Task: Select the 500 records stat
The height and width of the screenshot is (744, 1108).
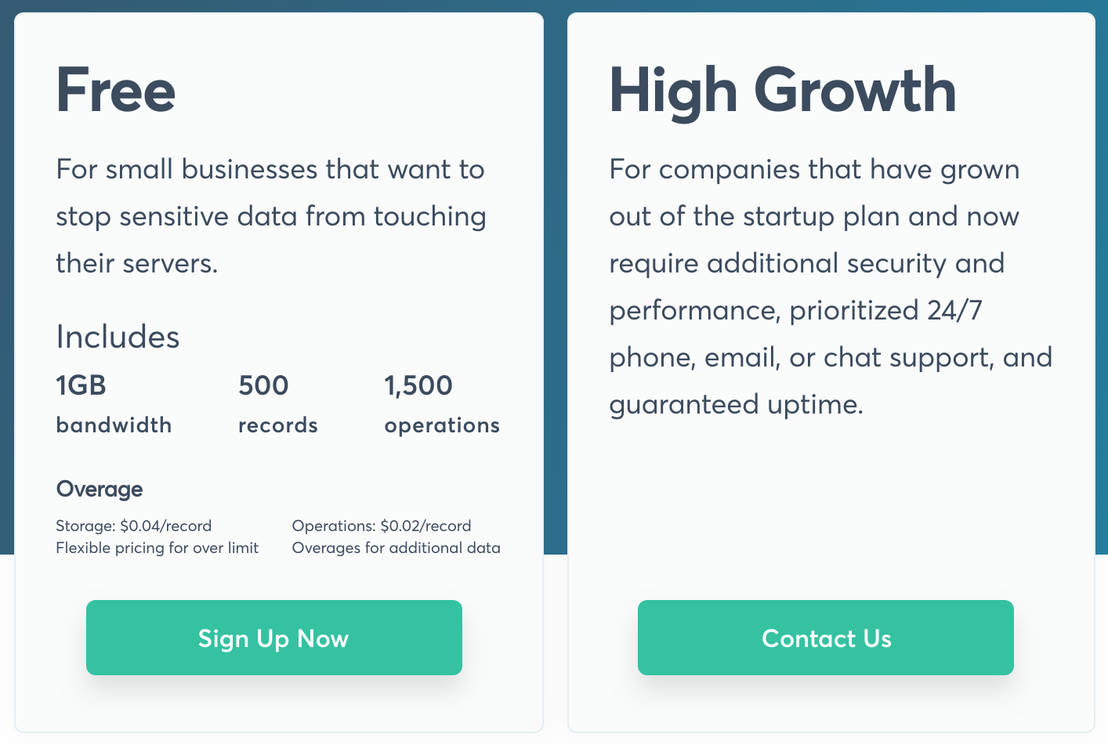Action: pos(278,404)
